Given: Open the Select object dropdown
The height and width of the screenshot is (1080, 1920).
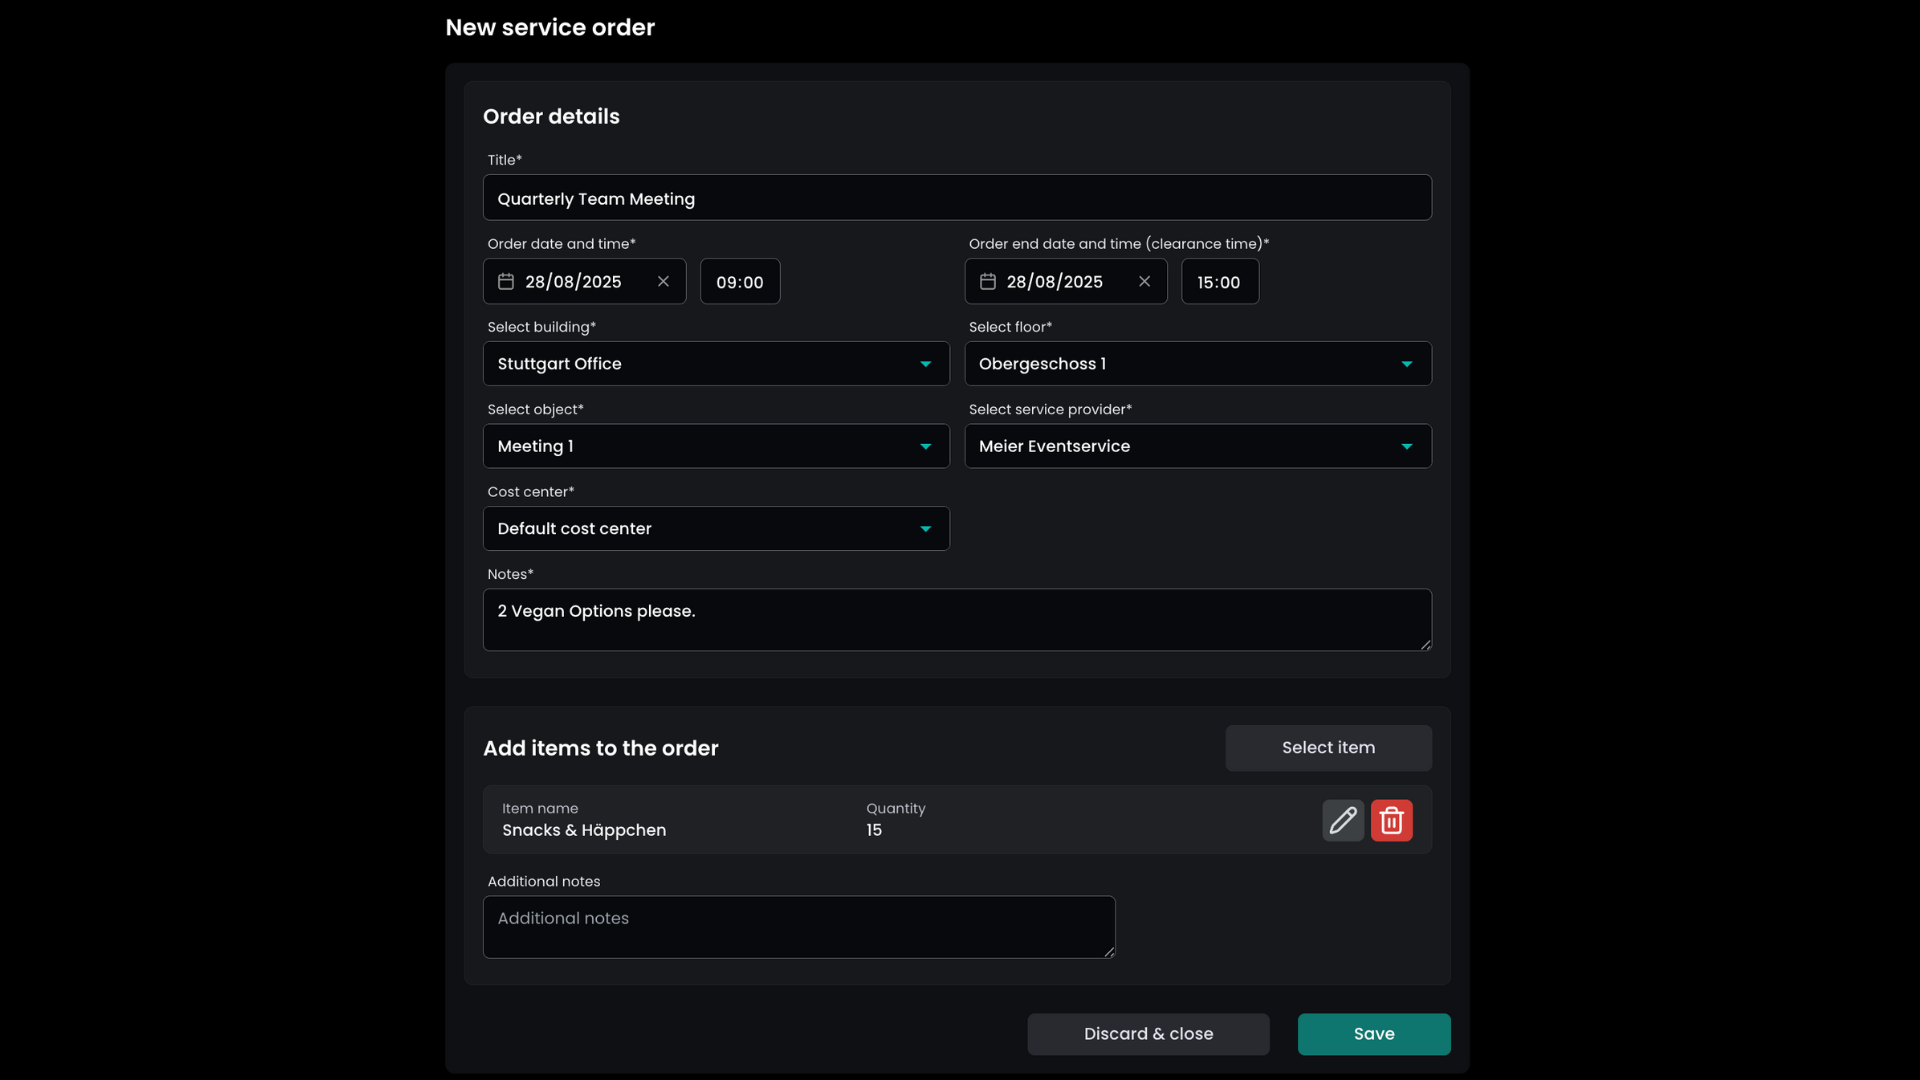Looking at the screenshot, I should tap(716, 446).
